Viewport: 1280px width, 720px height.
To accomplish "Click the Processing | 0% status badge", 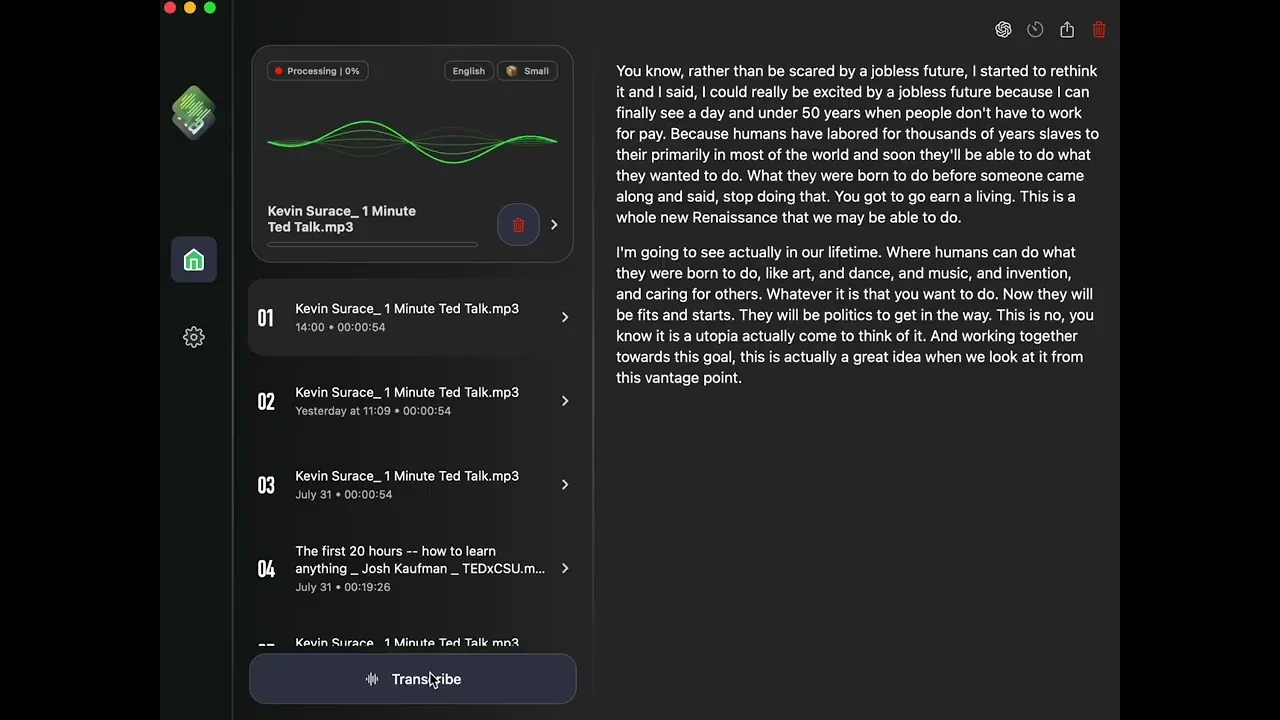I will coord(317,71).
